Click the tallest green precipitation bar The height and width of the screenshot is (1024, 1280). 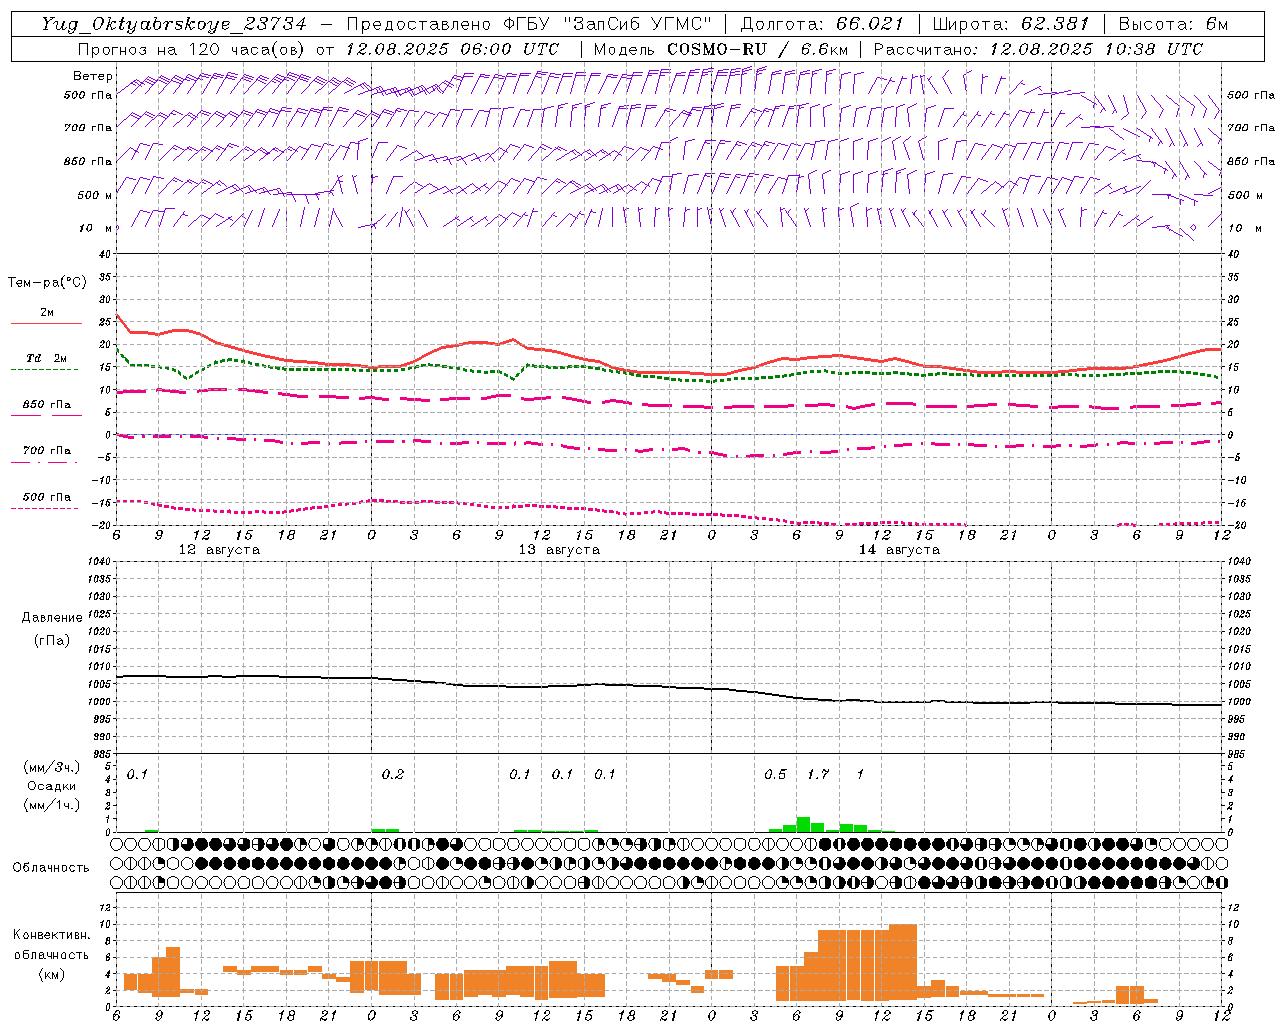pos(803,825)
